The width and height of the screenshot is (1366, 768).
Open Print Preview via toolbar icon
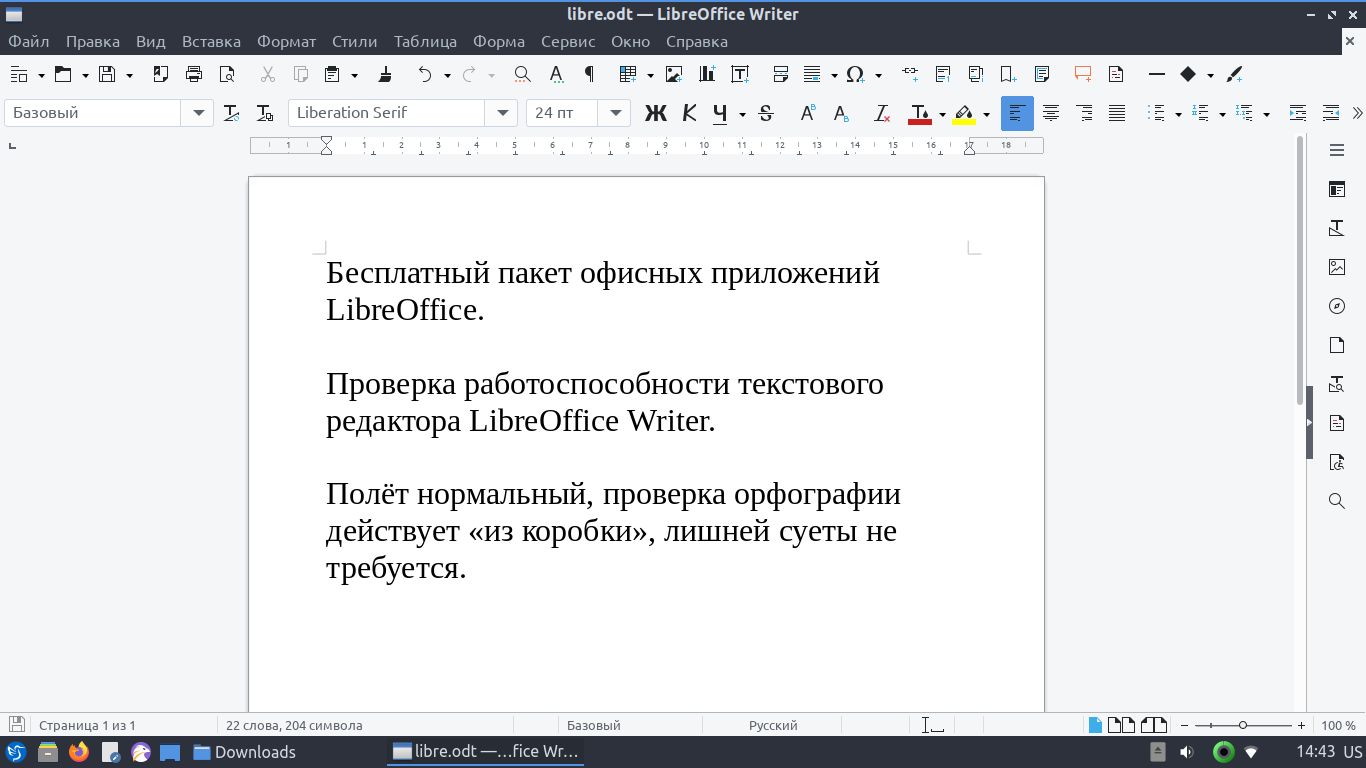[x=227, y=74]
